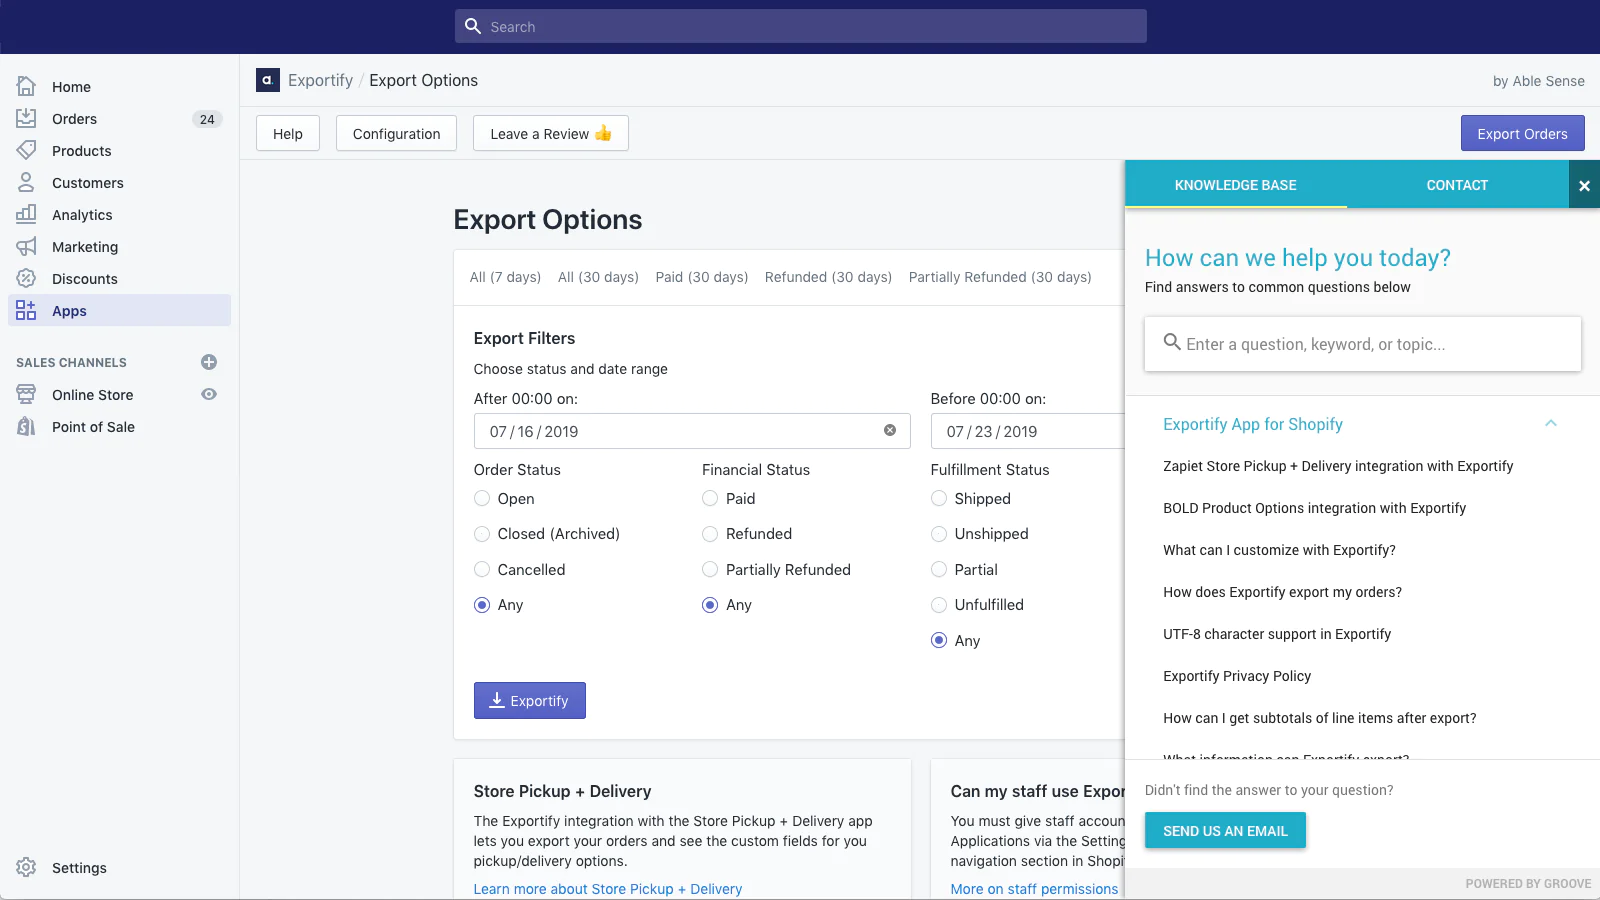This screenshot has height=900, width=1600.
Task: Select Unfulfilled fulfillment status
Action: [x=939, y=605]
